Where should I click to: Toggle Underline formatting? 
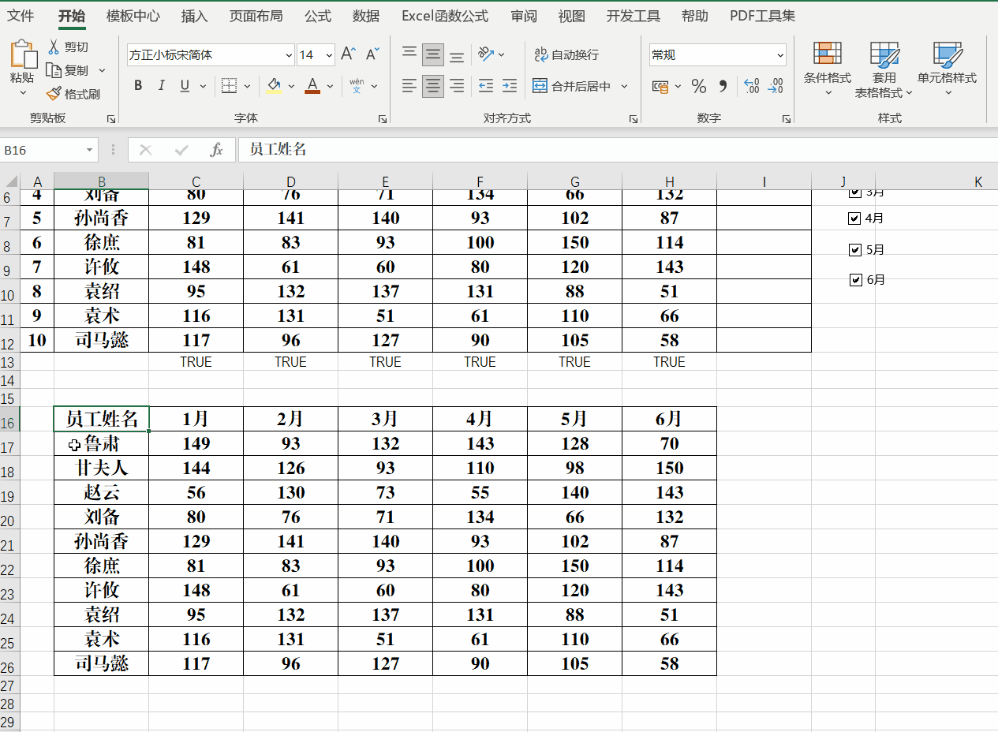tap(185, 85)
